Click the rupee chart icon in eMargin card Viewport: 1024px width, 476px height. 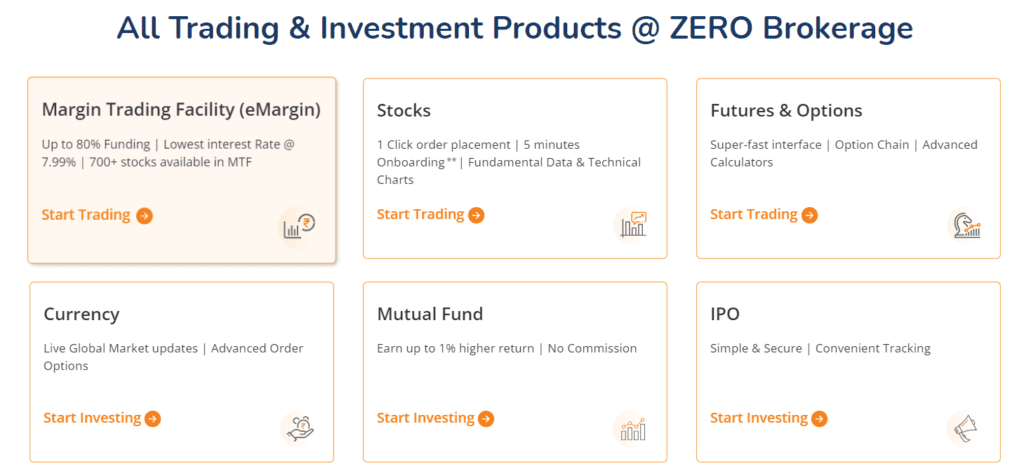tap(299, 227)
